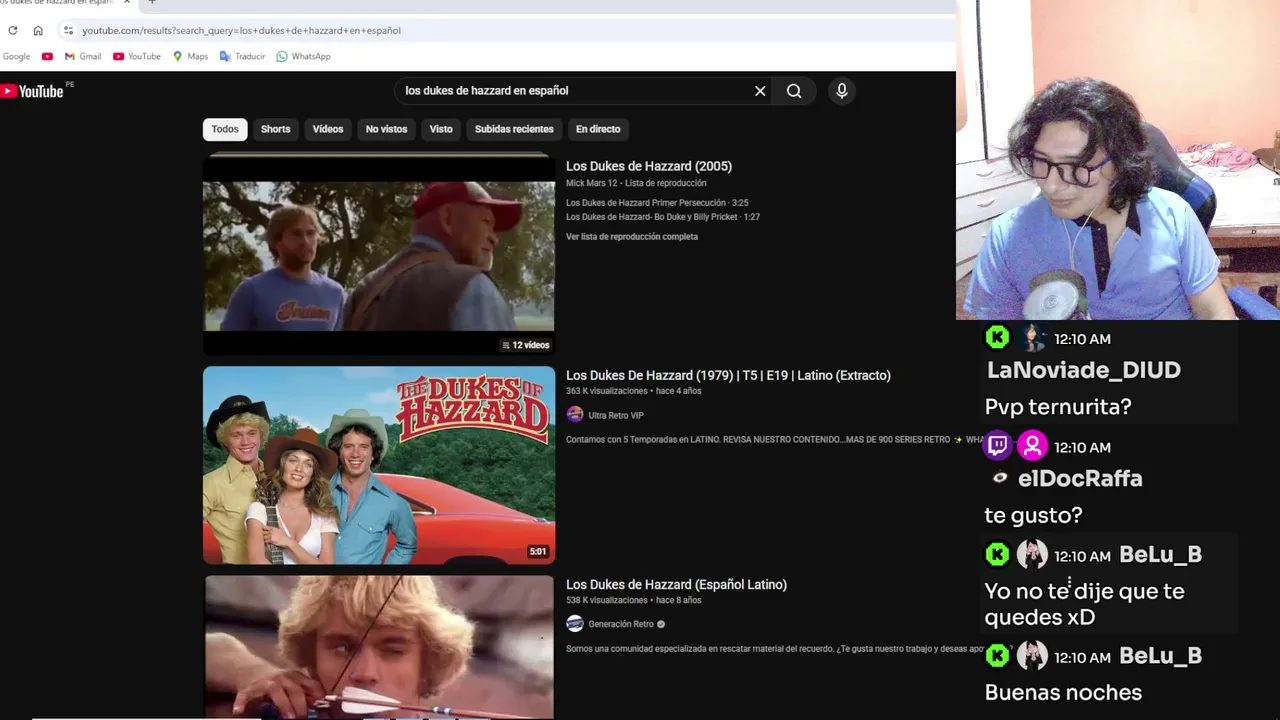Viewport: 1280px width, 720px height.
Task: Close the current browser tab
Action: coord(127,2)
